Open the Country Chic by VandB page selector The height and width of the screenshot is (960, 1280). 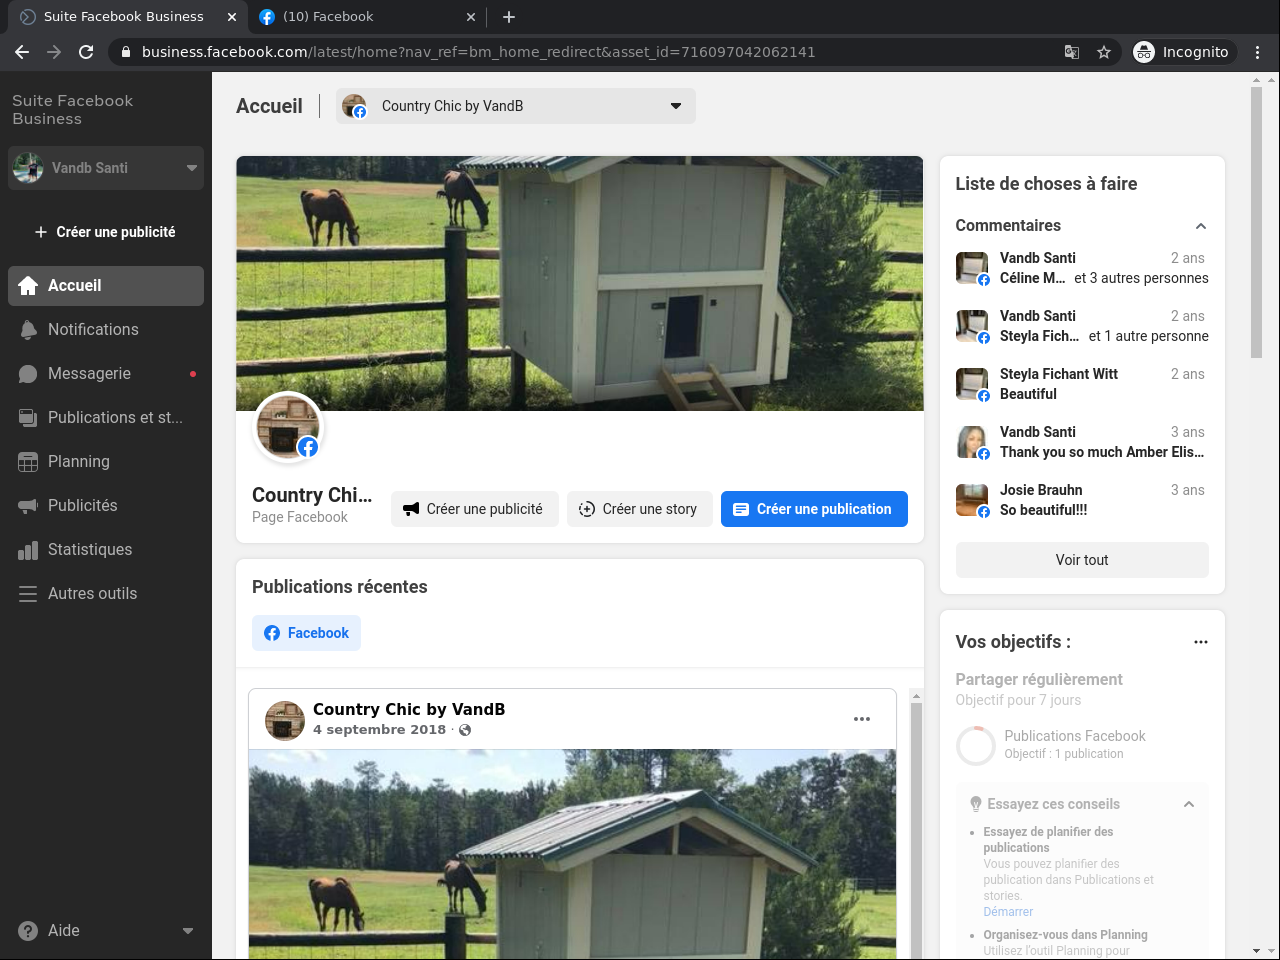pos(516,106)
